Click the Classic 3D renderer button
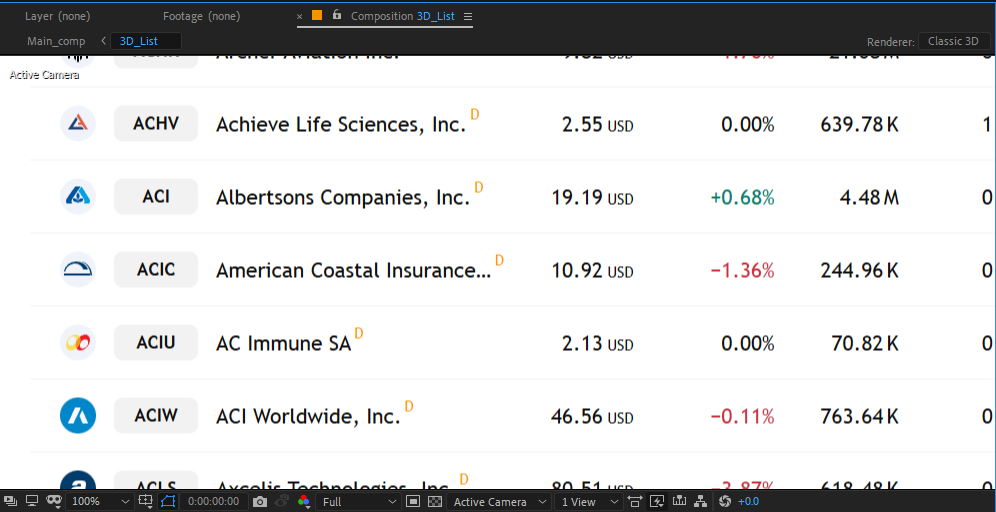Viewport: 996px width, 512px height. click(x=953, y=41)
